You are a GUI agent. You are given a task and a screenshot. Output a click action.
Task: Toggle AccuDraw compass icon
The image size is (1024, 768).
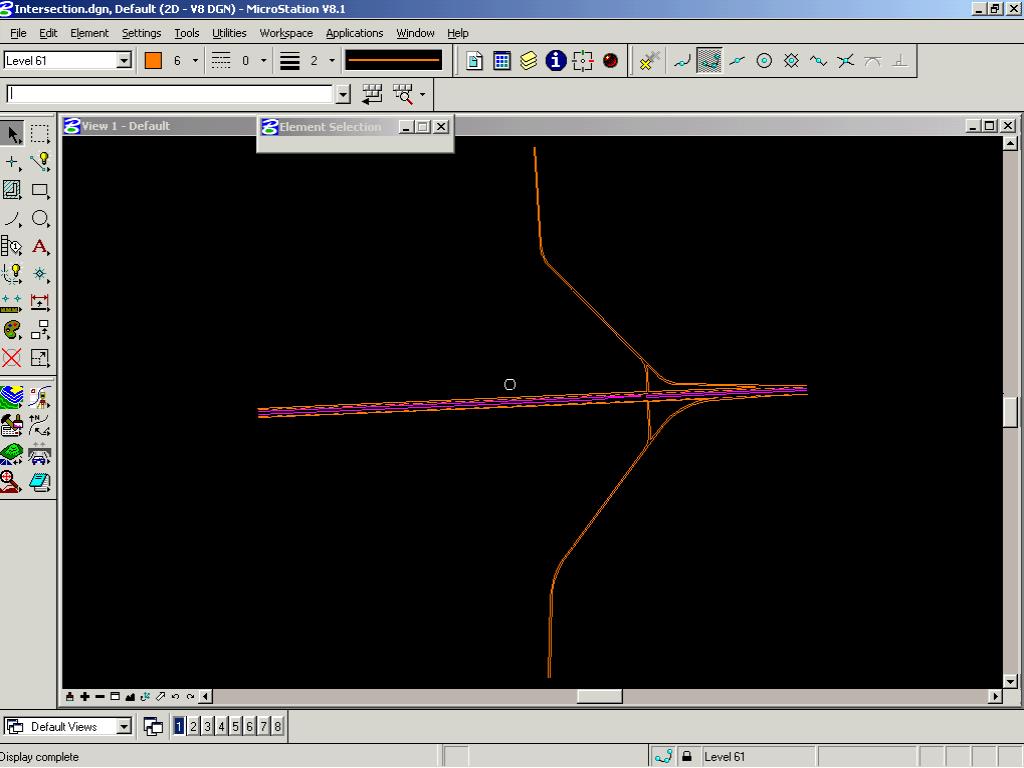pyautogui.click(x=583, y=61)
